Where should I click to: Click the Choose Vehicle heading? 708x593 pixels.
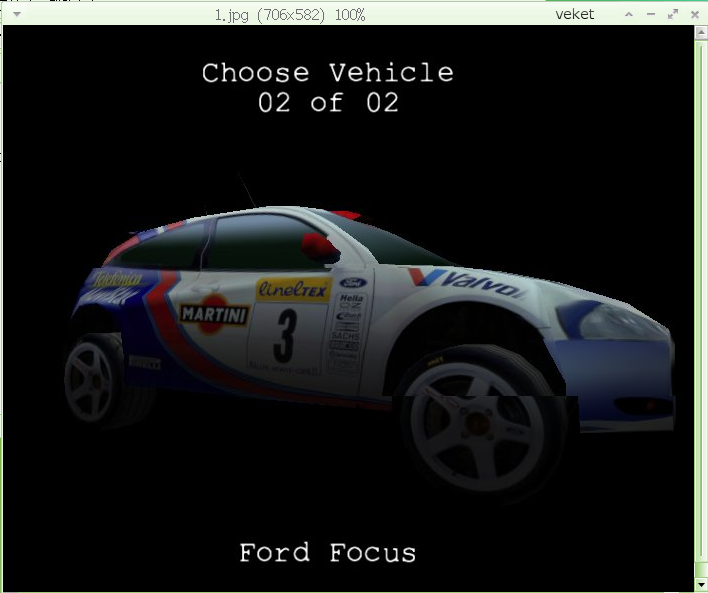[x=328, y=73]
